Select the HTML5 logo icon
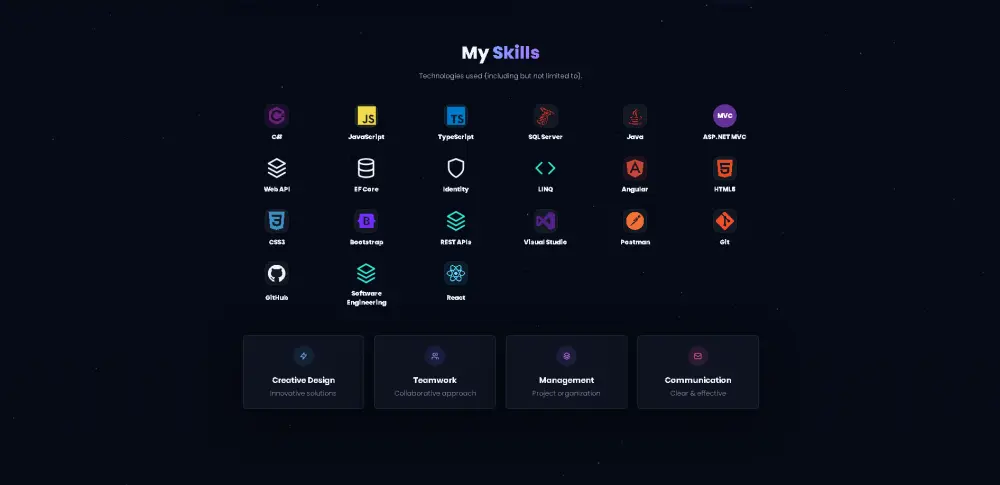1000x485 pixels. [724, 168]
